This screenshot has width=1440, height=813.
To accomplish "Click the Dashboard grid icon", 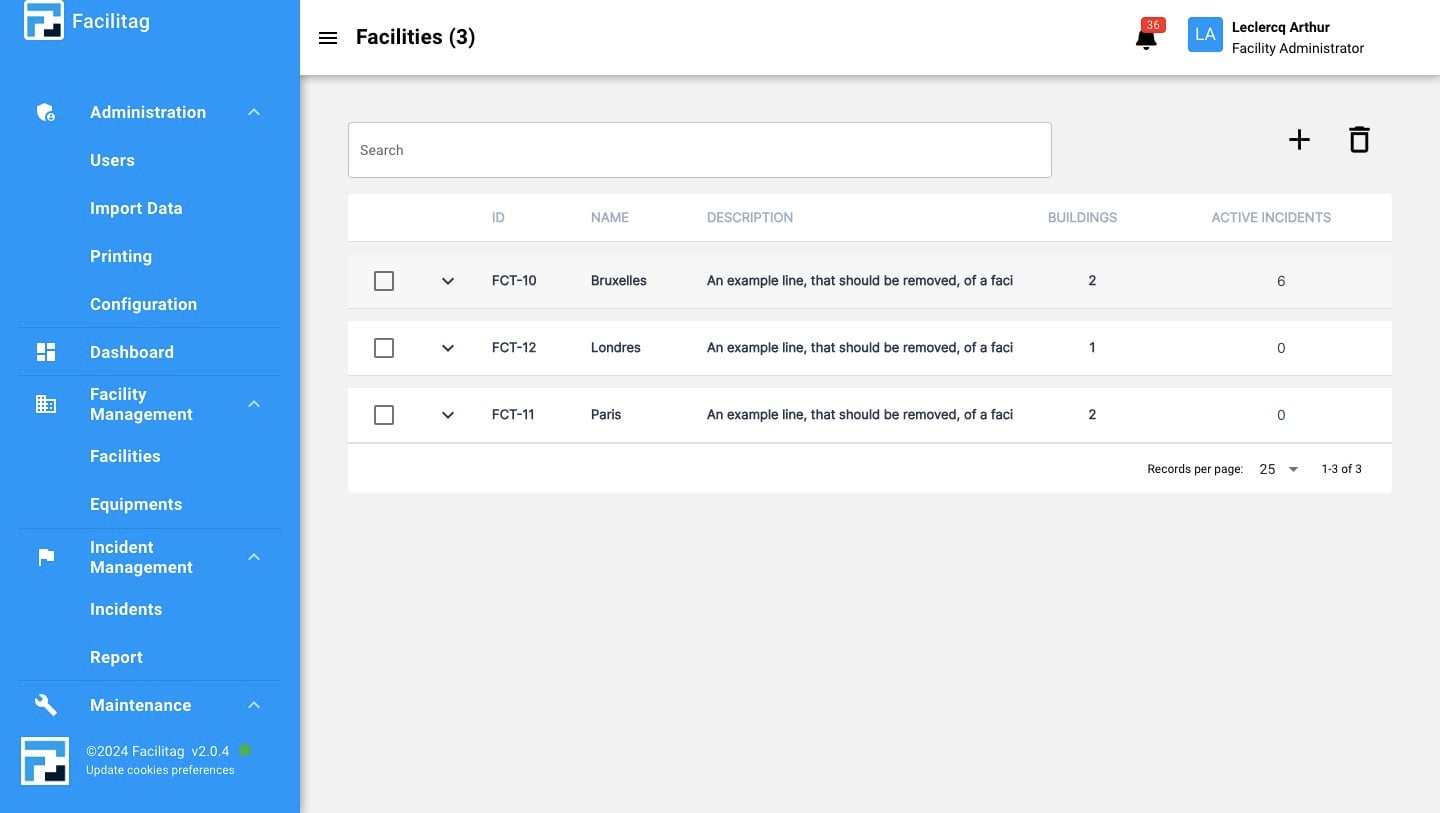I will coord(46,352).
